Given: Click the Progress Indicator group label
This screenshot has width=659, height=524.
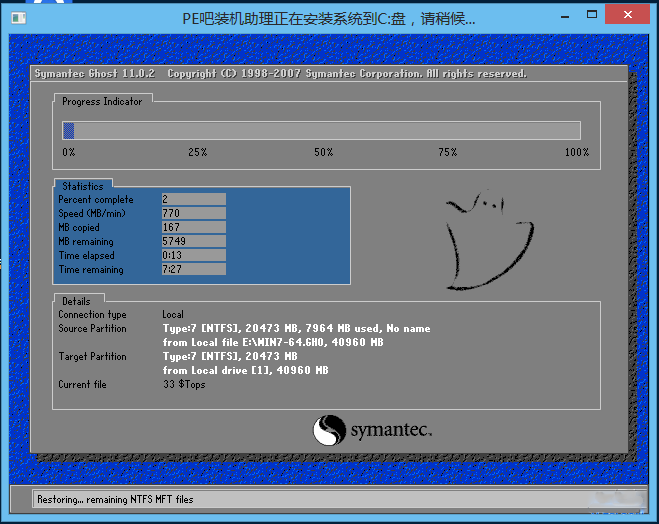Looking at the screenshot, I should pyautogui.click(x=102, y=101).
